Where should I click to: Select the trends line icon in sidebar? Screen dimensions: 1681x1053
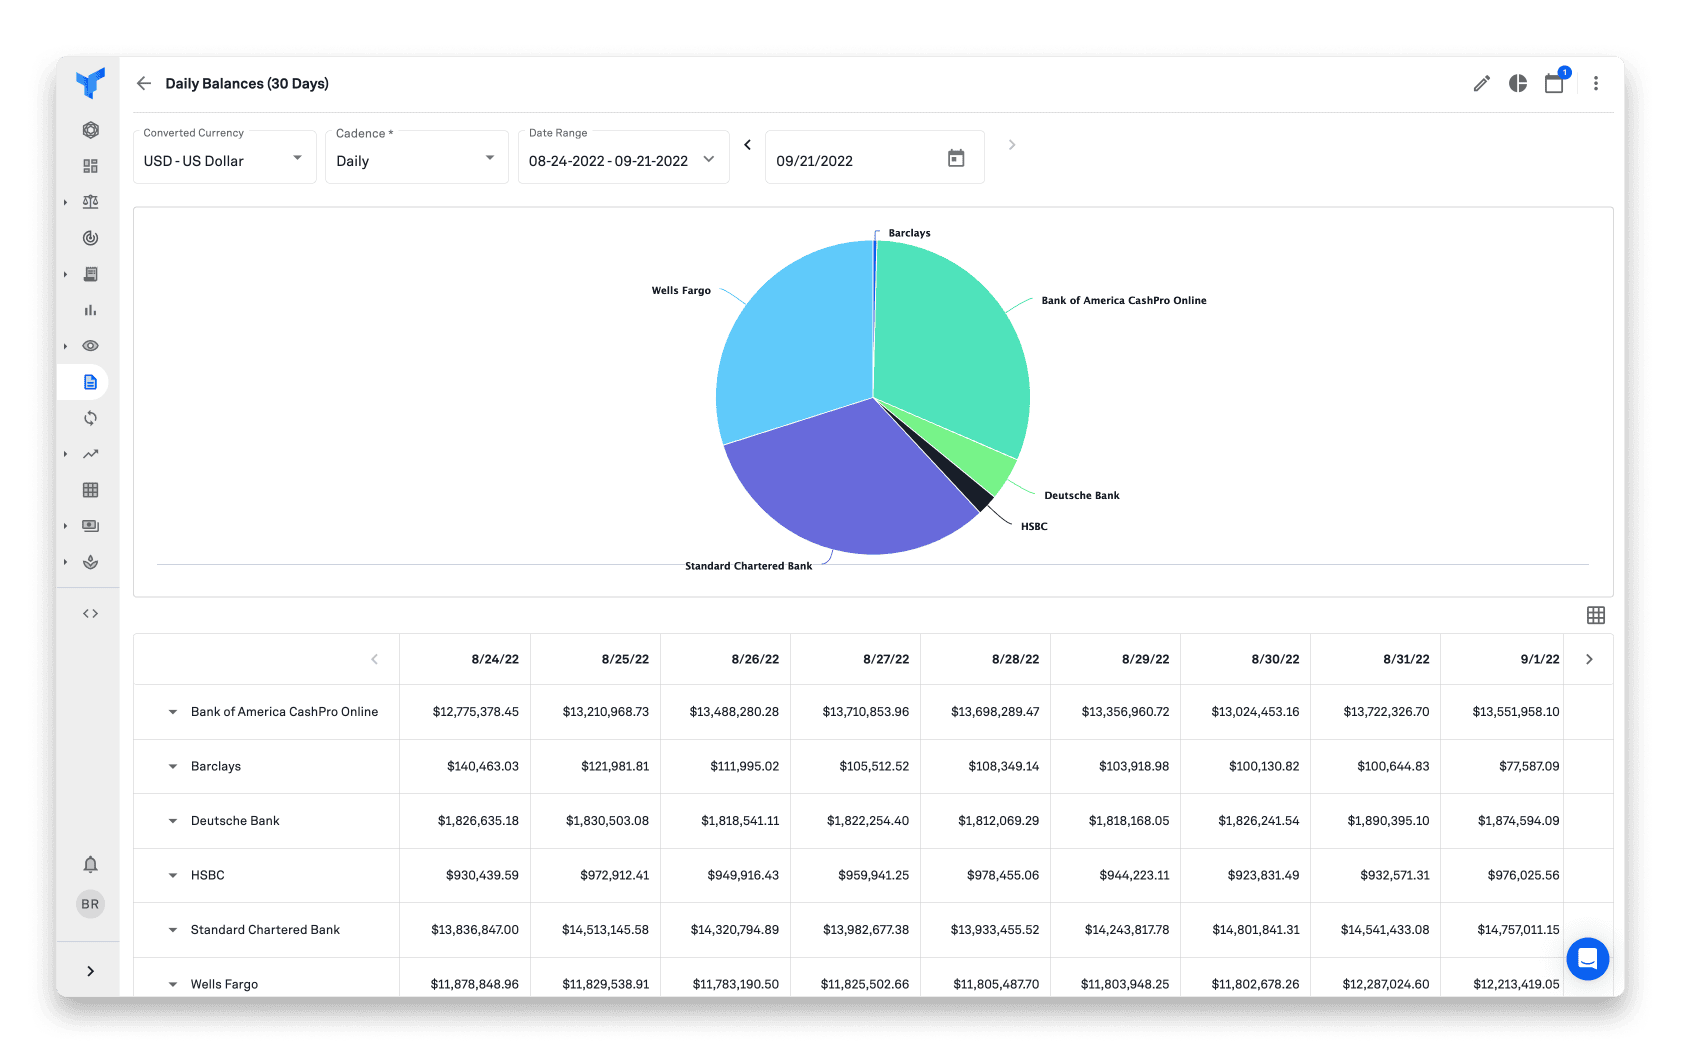pos(90,453)
